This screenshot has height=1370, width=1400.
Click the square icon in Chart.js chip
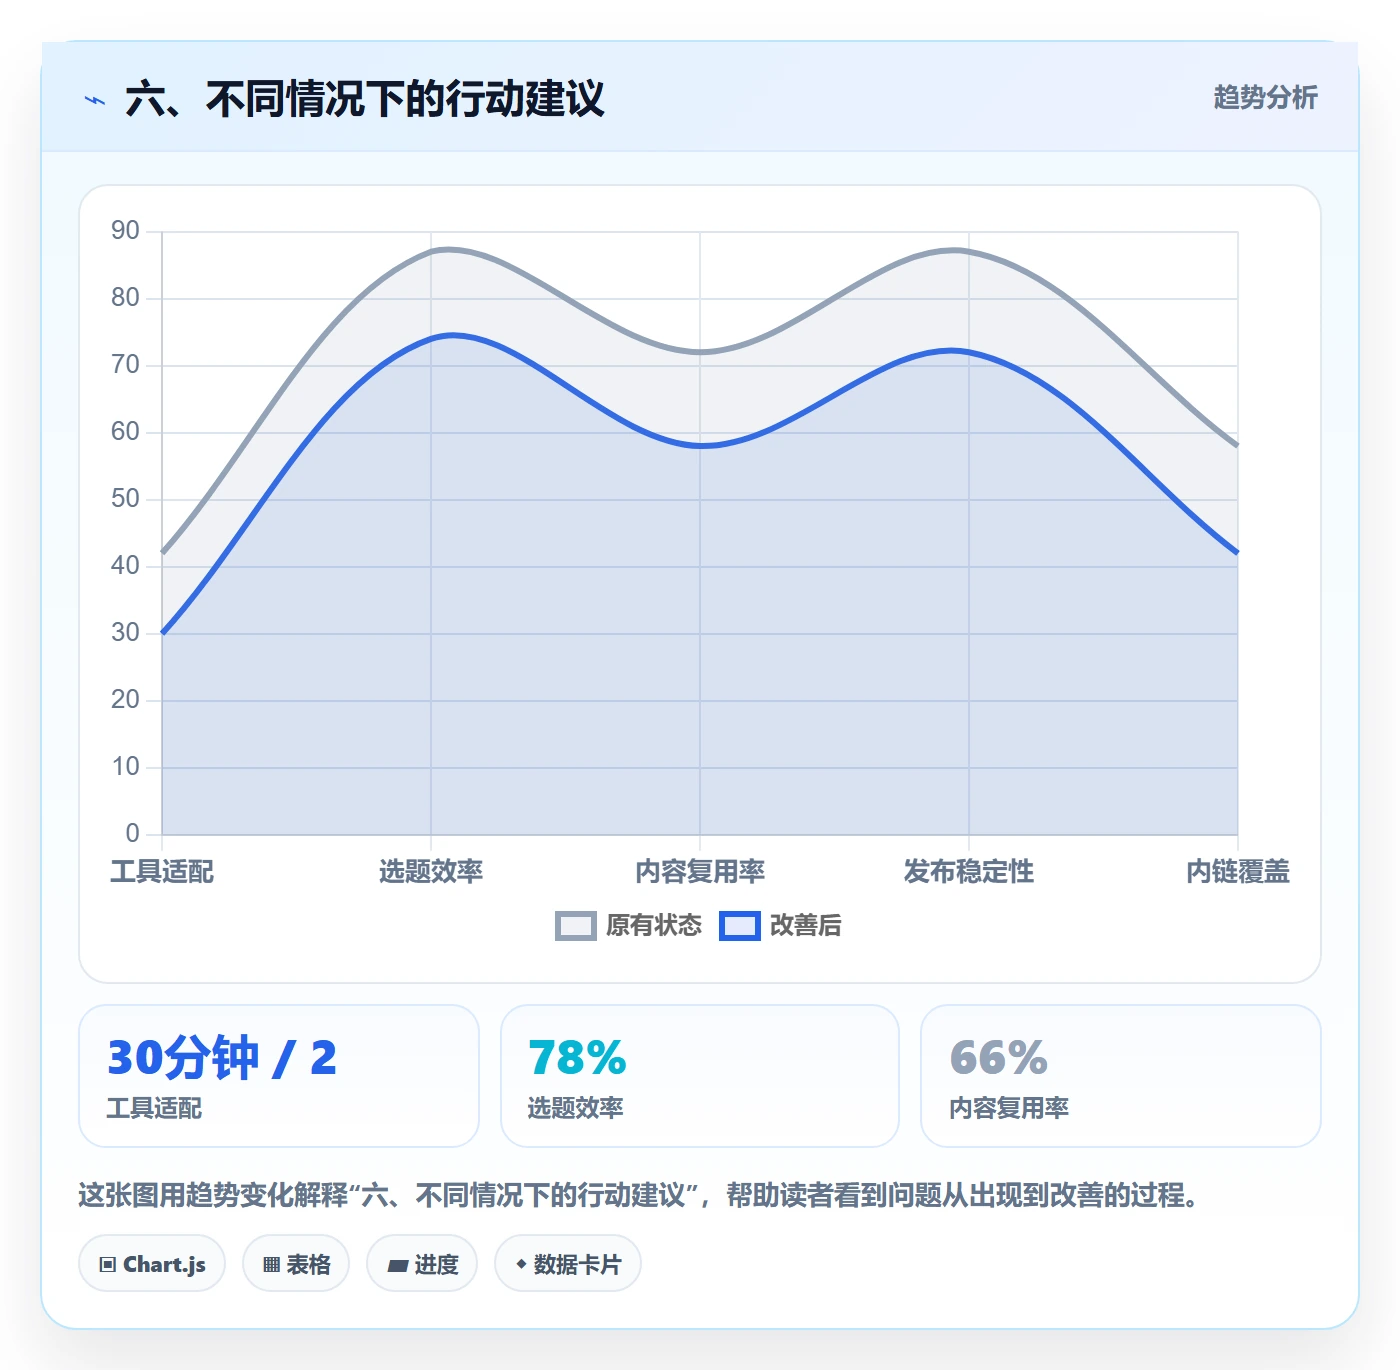[108, 1265]
